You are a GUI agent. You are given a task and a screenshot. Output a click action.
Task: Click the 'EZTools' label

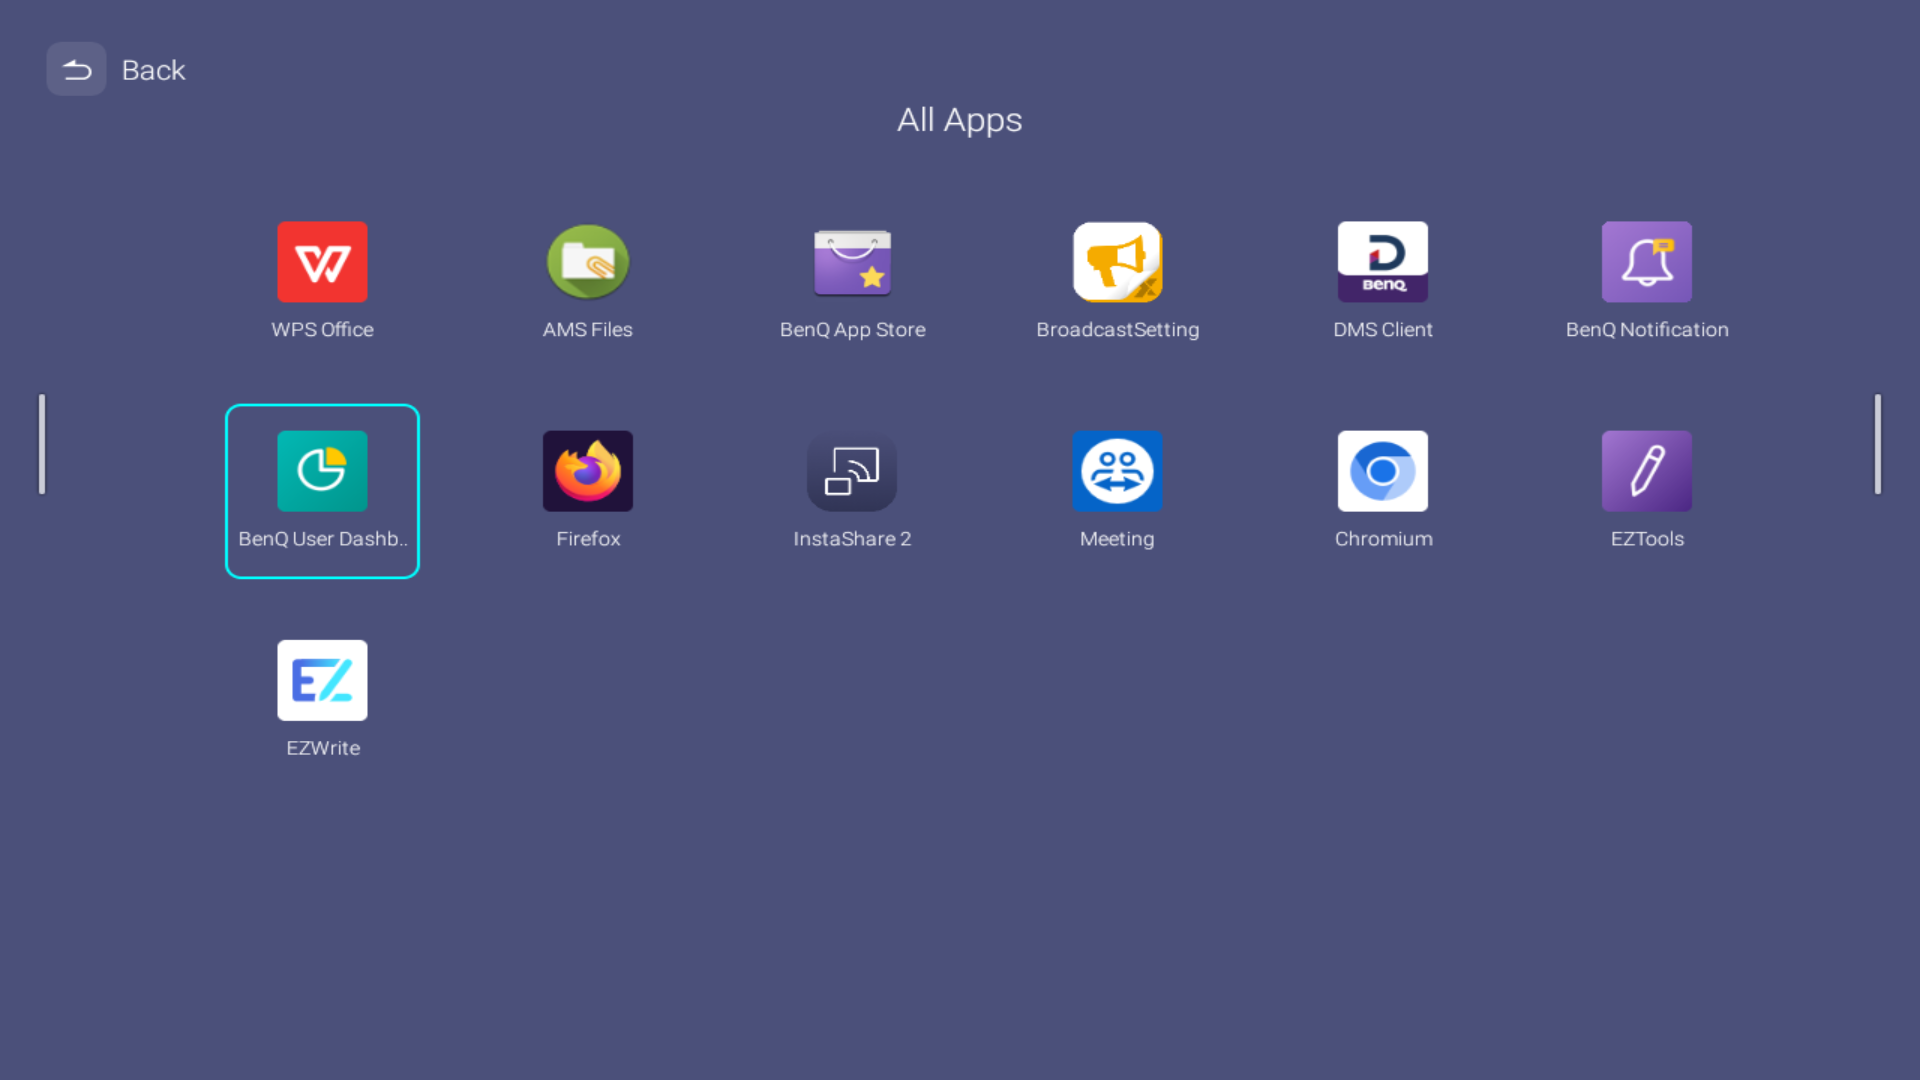pos(1647,539)
